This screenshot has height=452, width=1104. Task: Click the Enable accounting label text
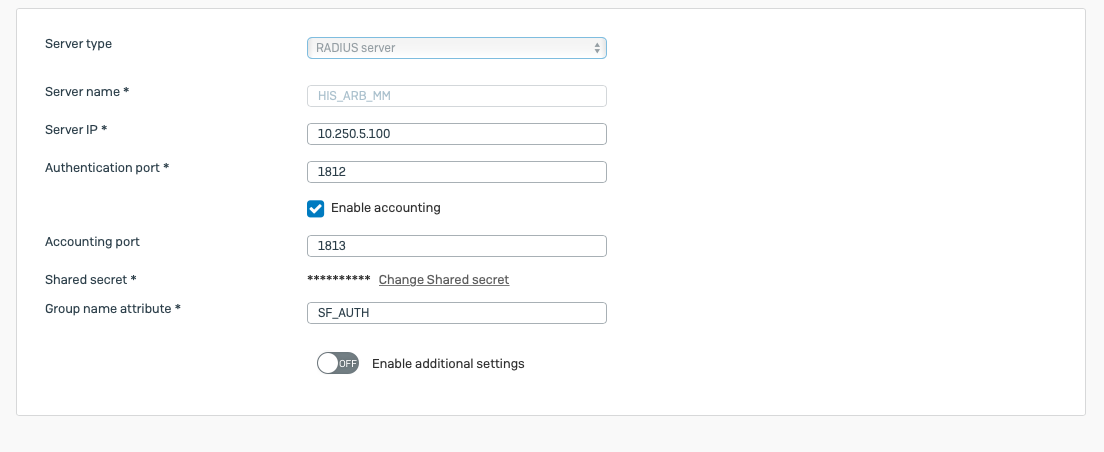pos(385,208)
